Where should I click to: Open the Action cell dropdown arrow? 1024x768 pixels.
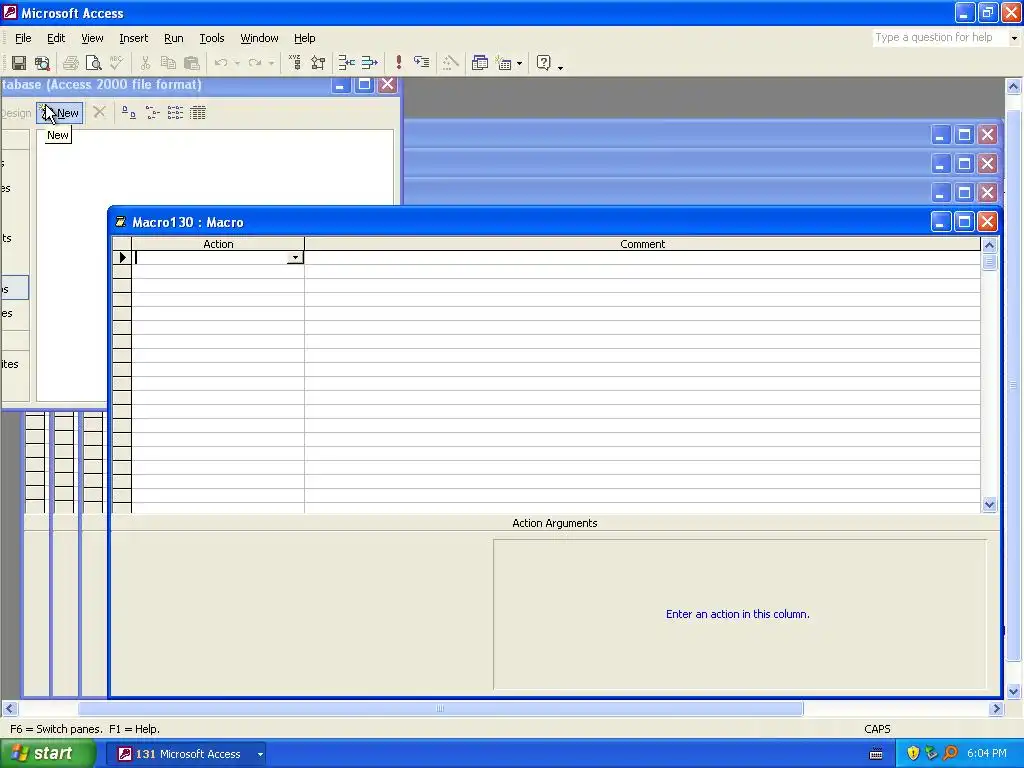pos(295,257)
